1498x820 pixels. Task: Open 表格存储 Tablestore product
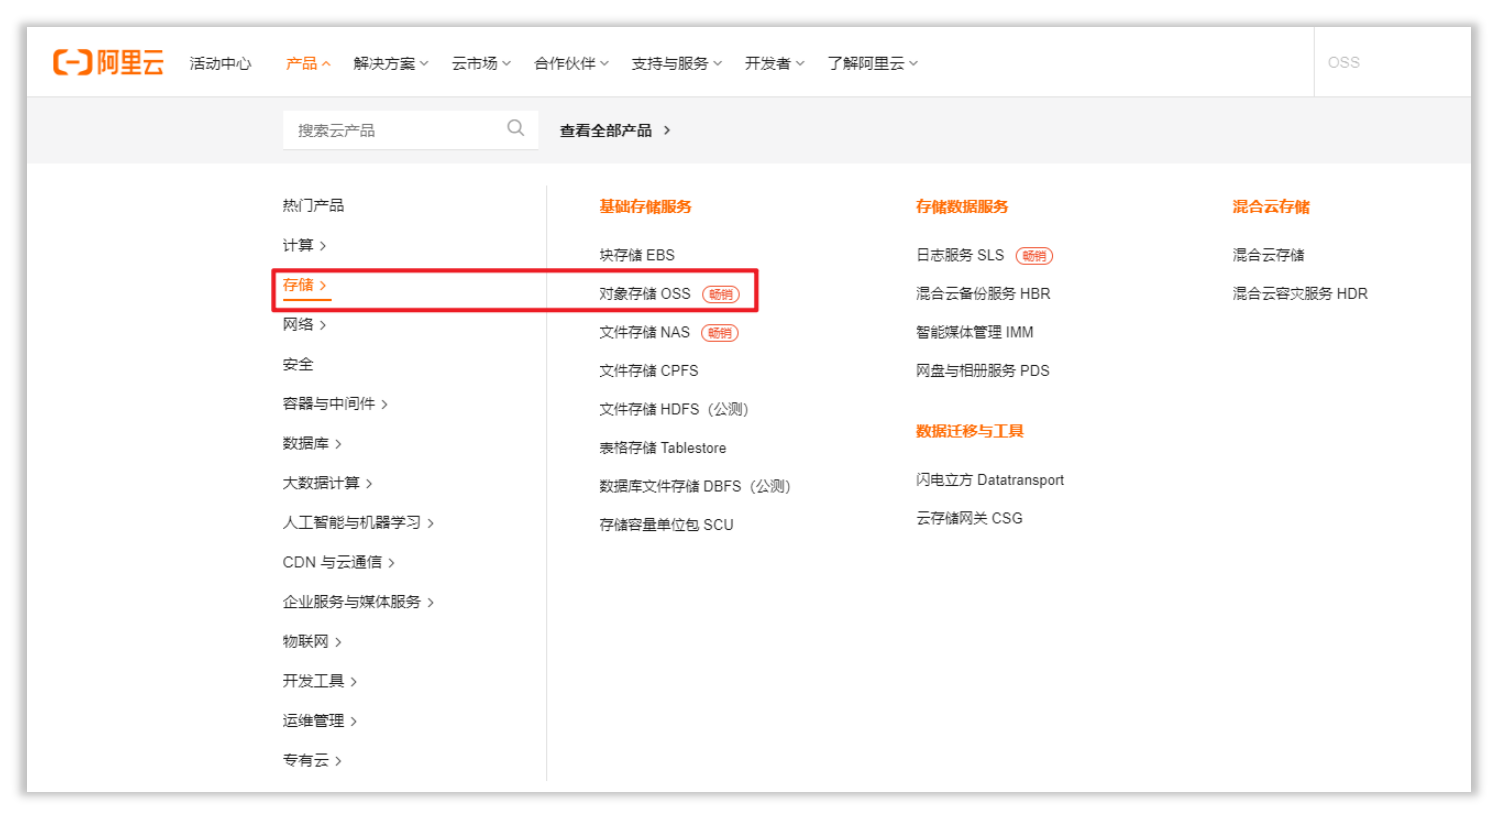tap(663, 447)
